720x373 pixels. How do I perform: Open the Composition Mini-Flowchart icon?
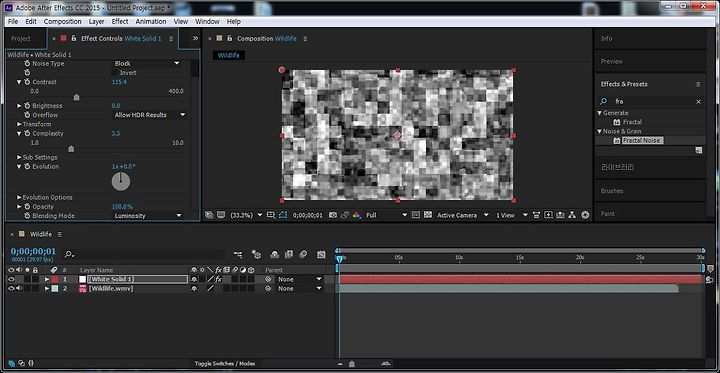coord(238,254)
